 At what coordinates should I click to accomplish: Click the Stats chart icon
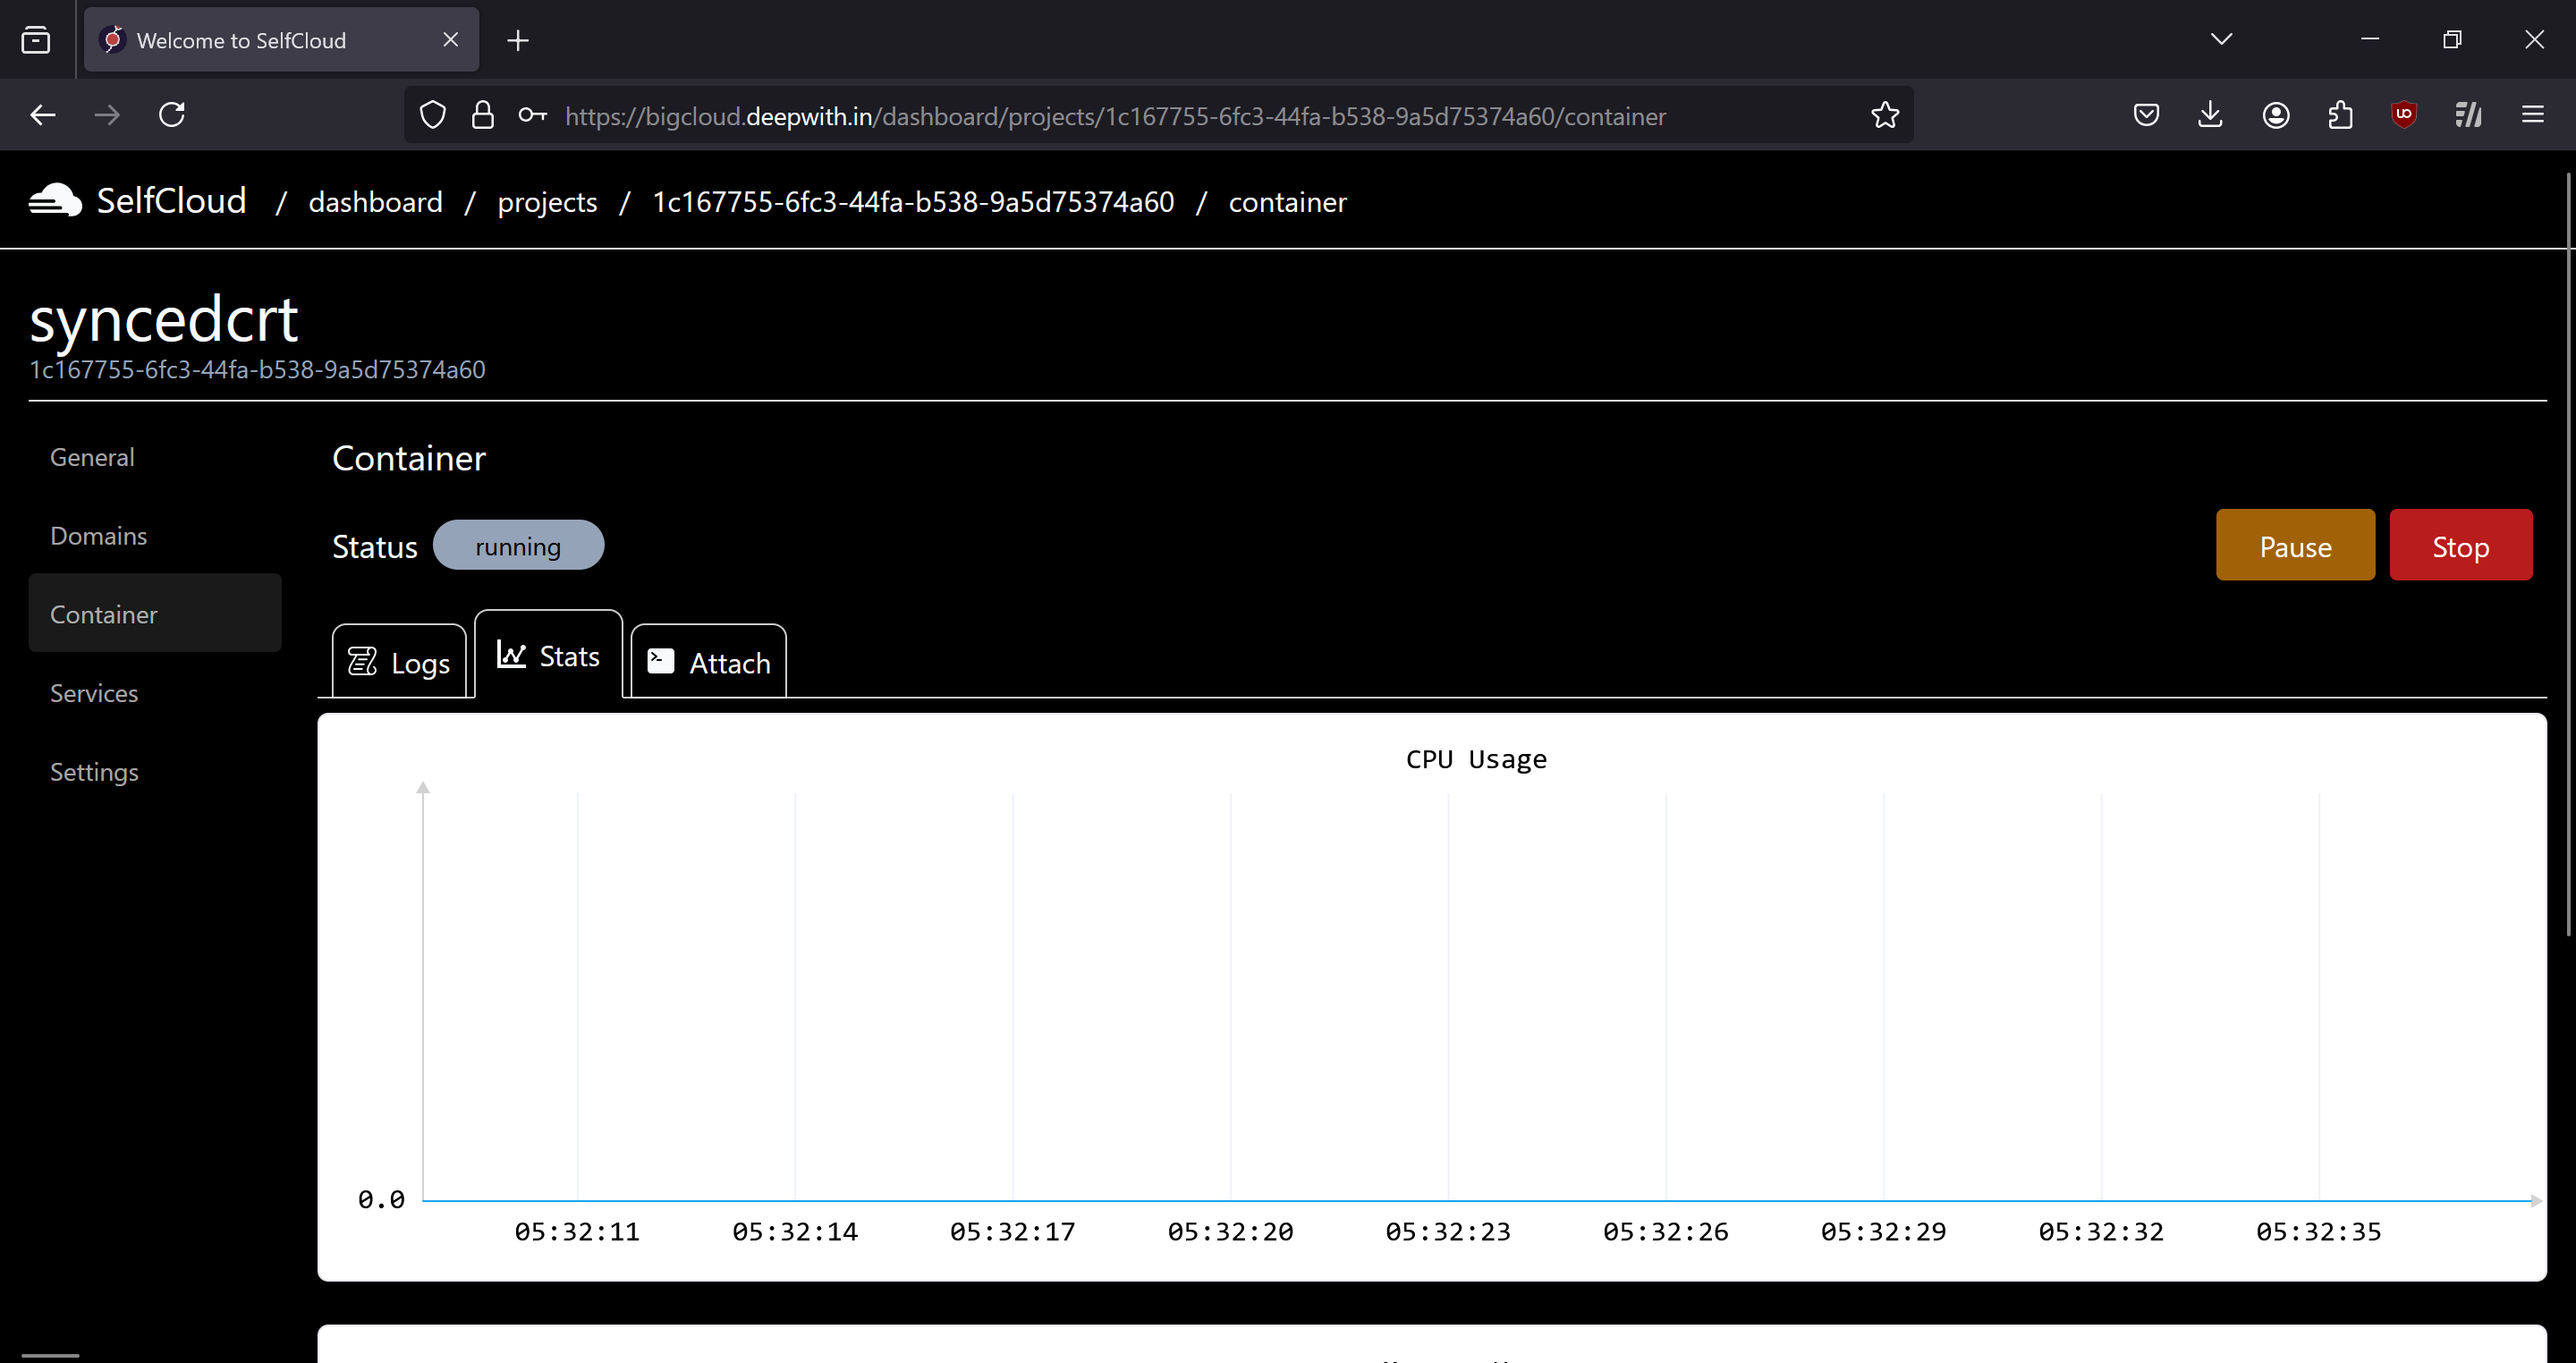(511, 654)
